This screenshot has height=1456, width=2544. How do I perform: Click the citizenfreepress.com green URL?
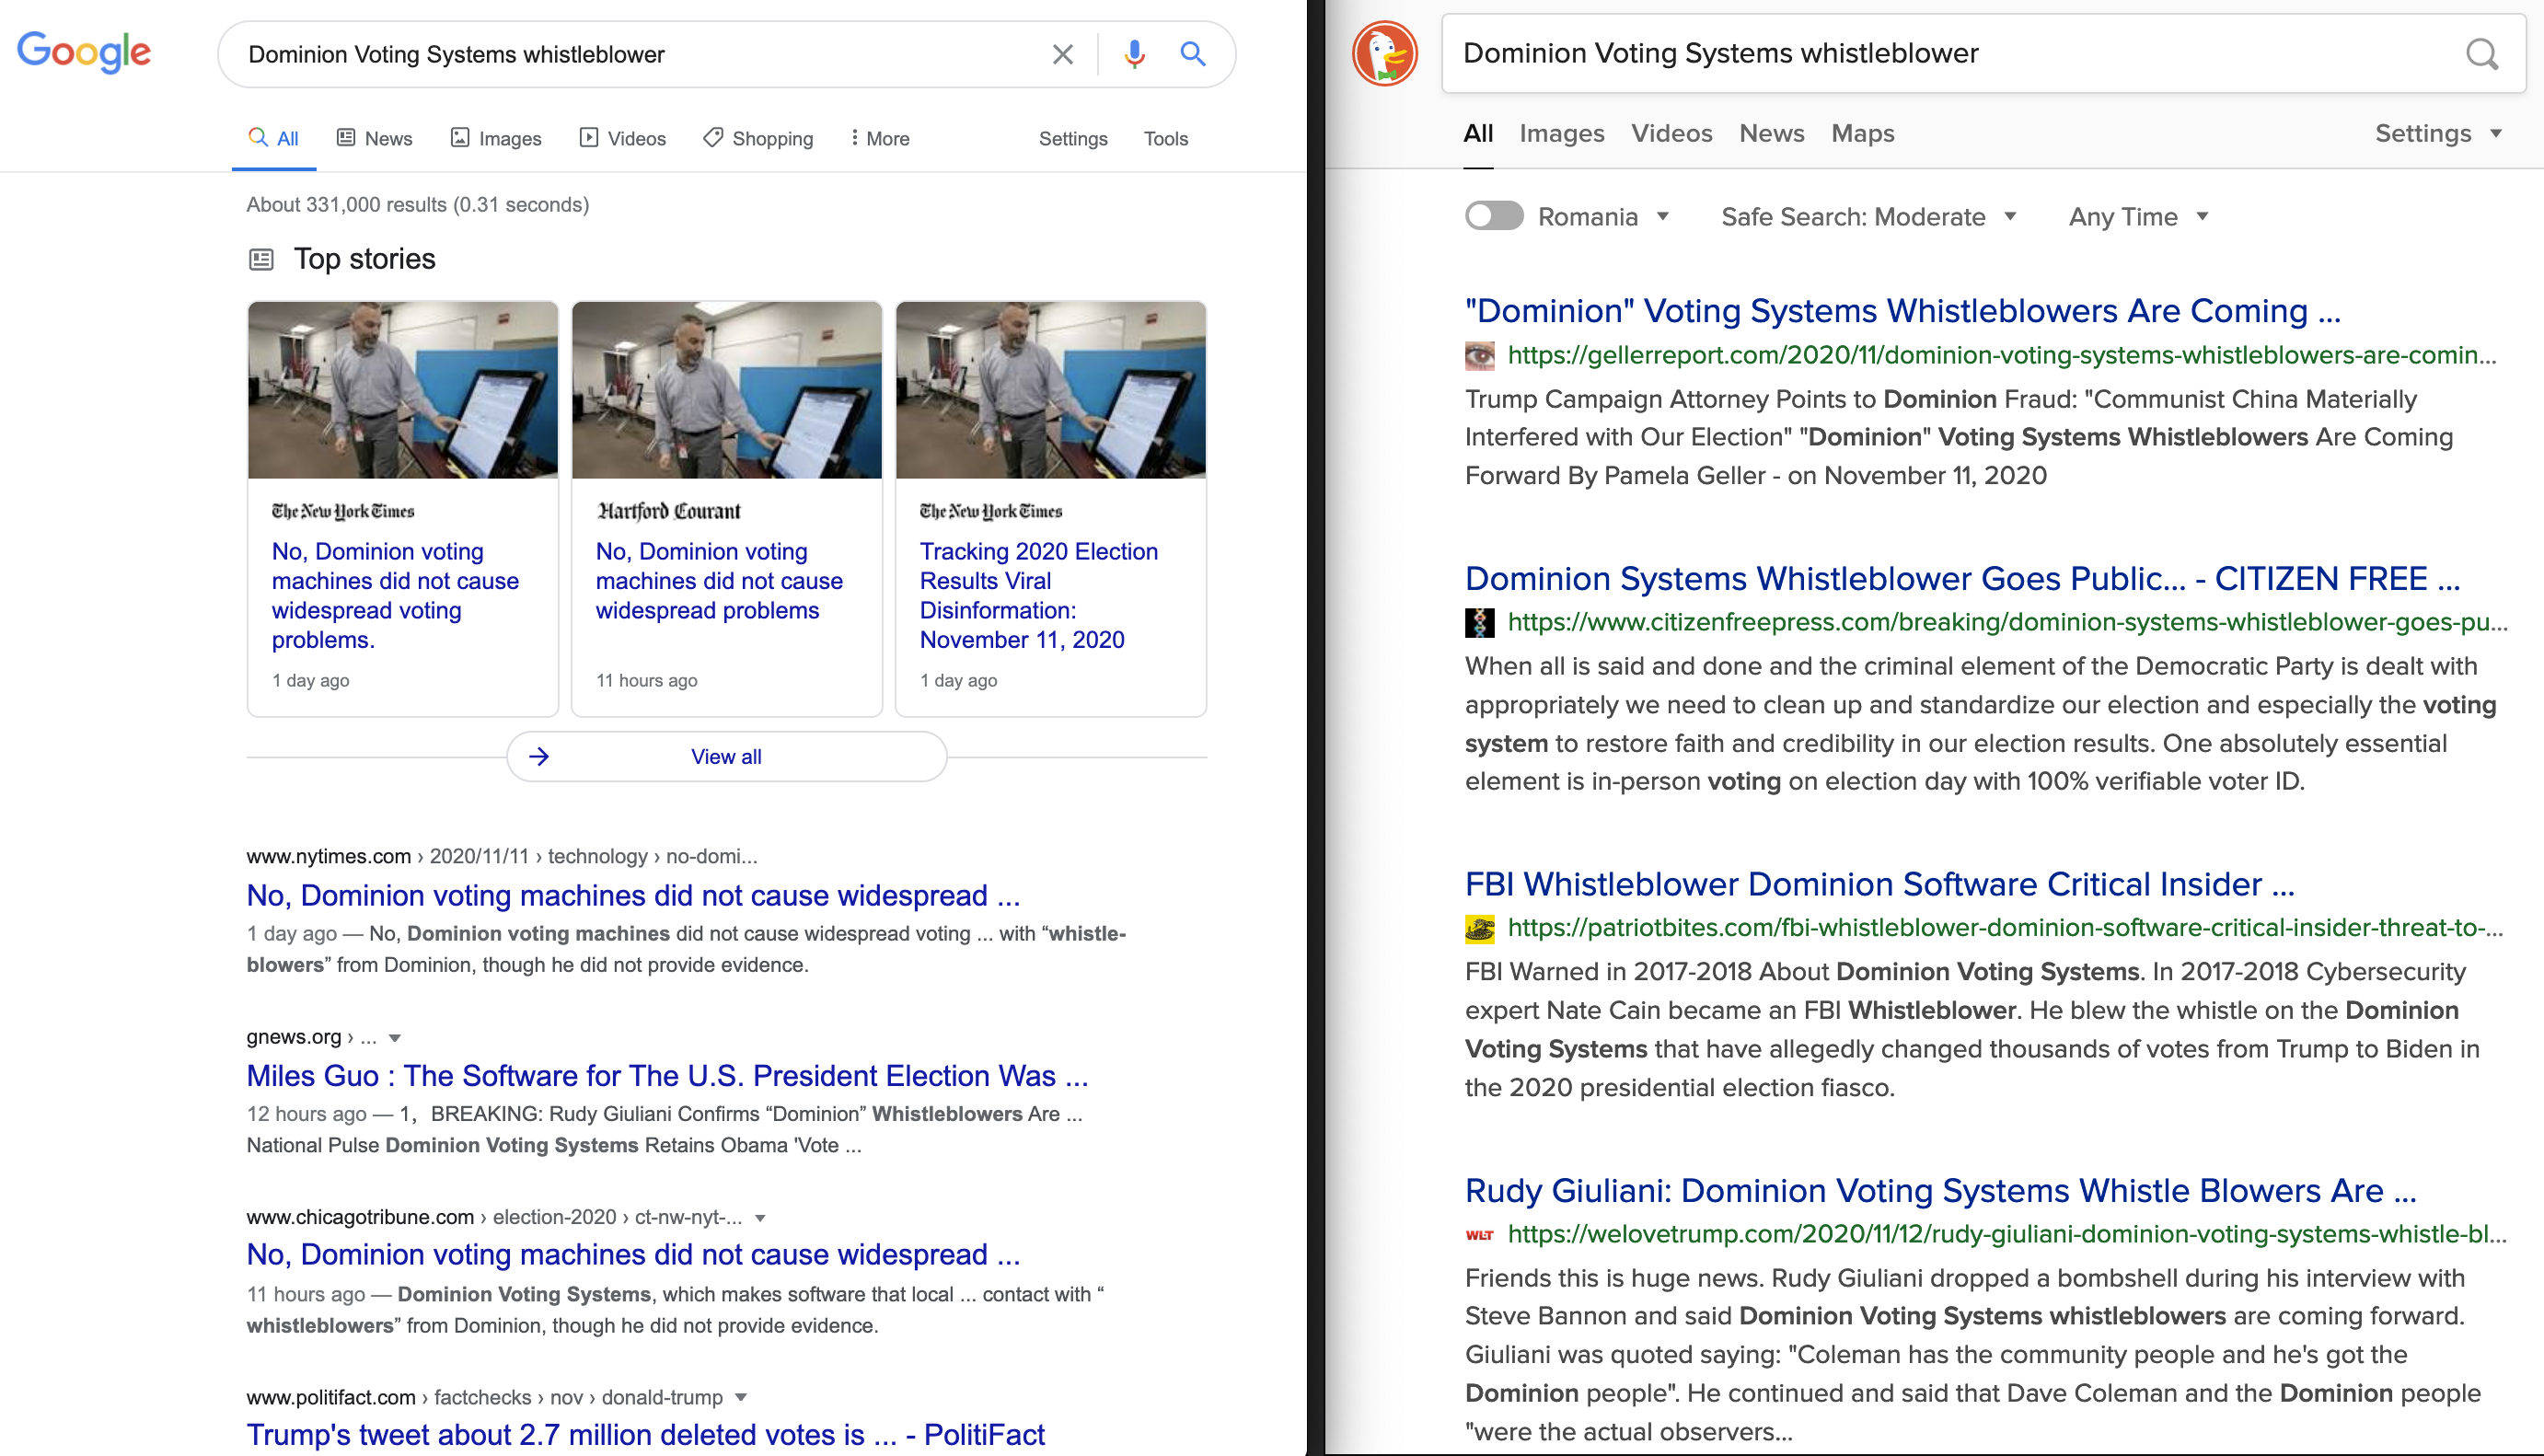pos(2008,622)
